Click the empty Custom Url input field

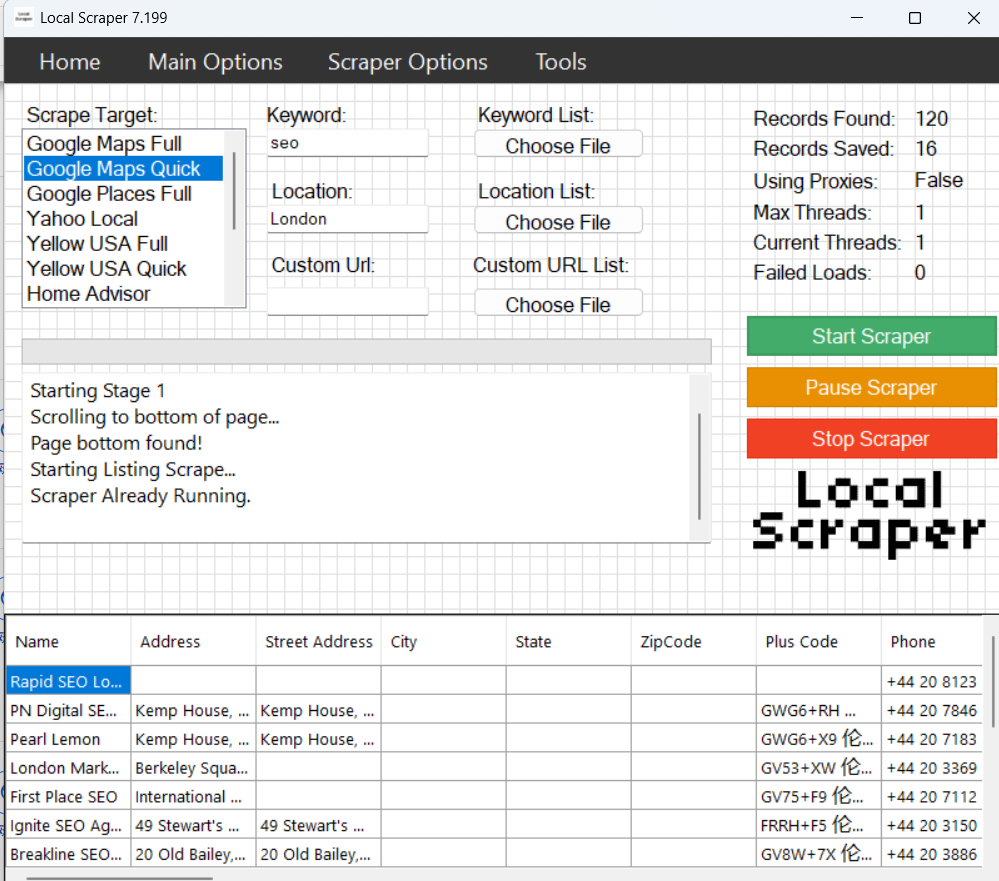click(347, 301)
